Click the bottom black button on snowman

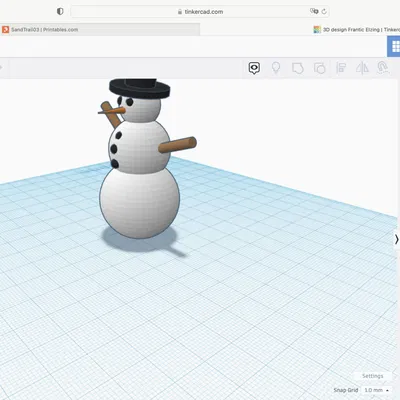115,163
